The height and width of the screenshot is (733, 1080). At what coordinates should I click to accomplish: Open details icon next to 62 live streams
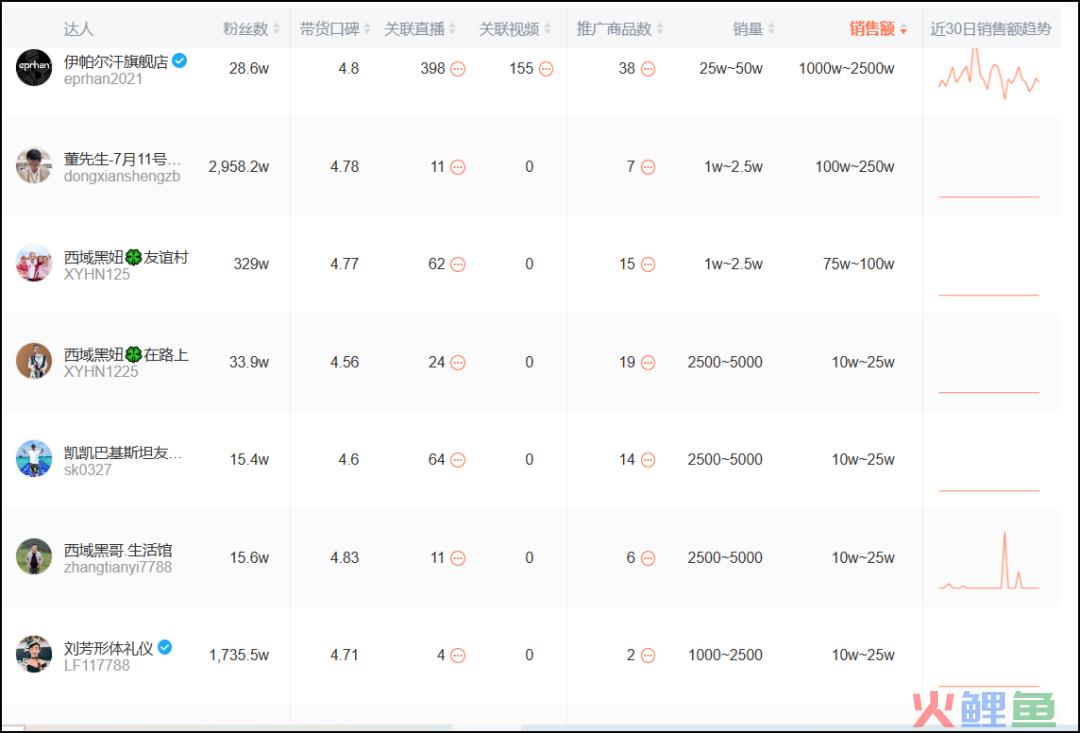pos(457,265)
